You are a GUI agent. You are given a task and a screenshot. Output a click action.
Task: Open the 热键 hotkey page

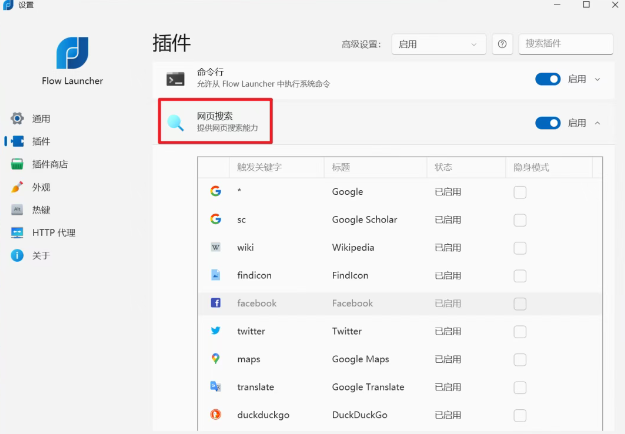(x=41, y=210)
